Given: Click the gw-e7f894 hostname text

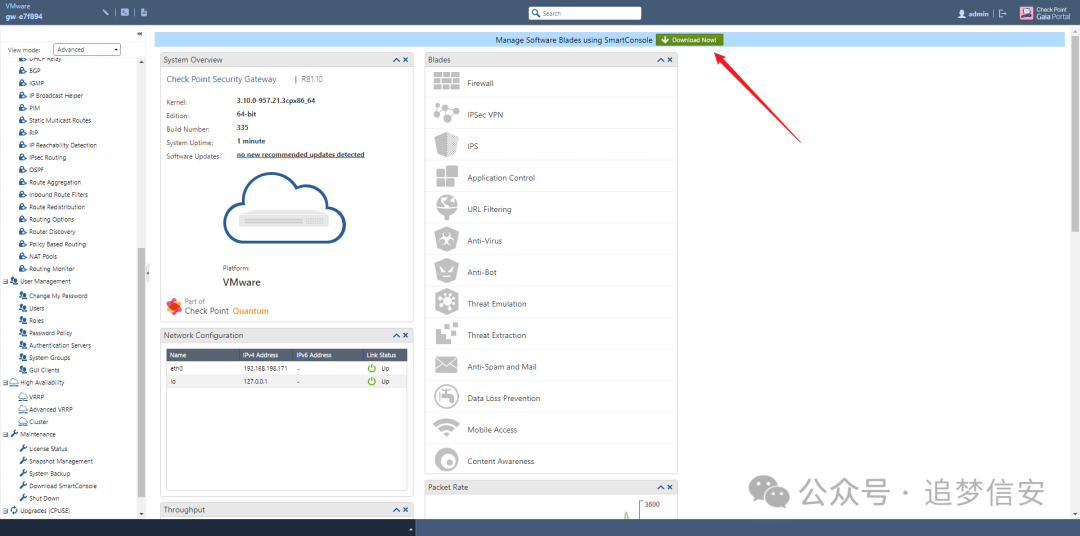Looking at the screenshot, I should [24, 17].
